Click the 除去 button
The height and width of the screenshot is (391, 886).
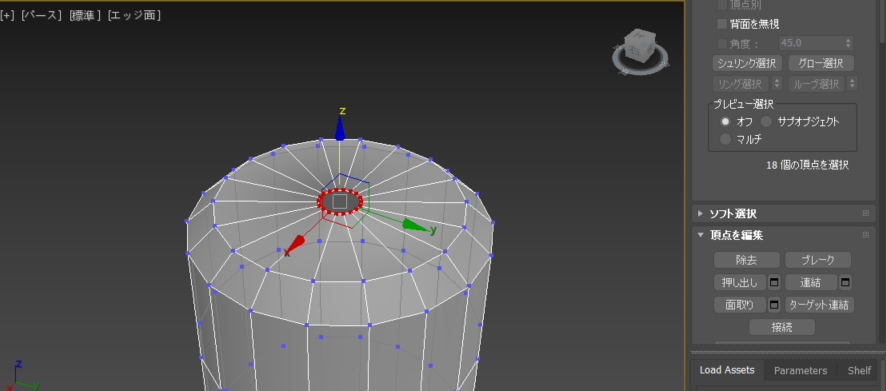[746, 260]
